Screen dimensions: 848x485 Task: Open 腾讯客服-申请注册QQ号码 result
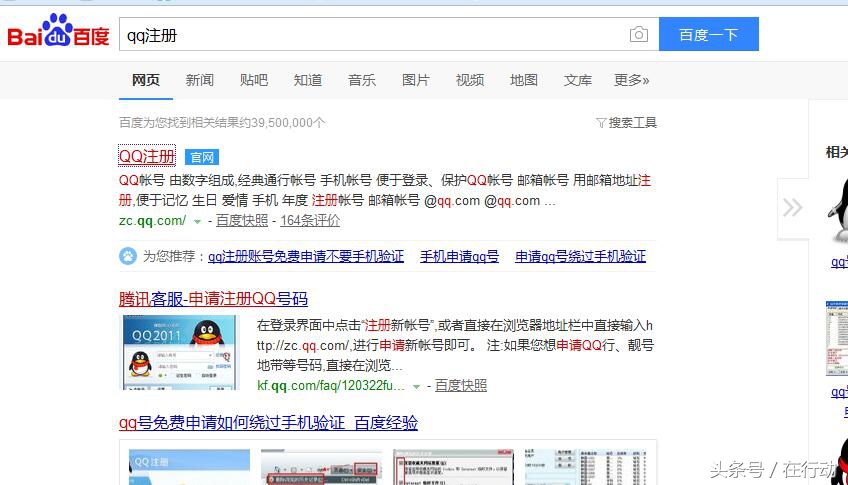tap(213, 299)
